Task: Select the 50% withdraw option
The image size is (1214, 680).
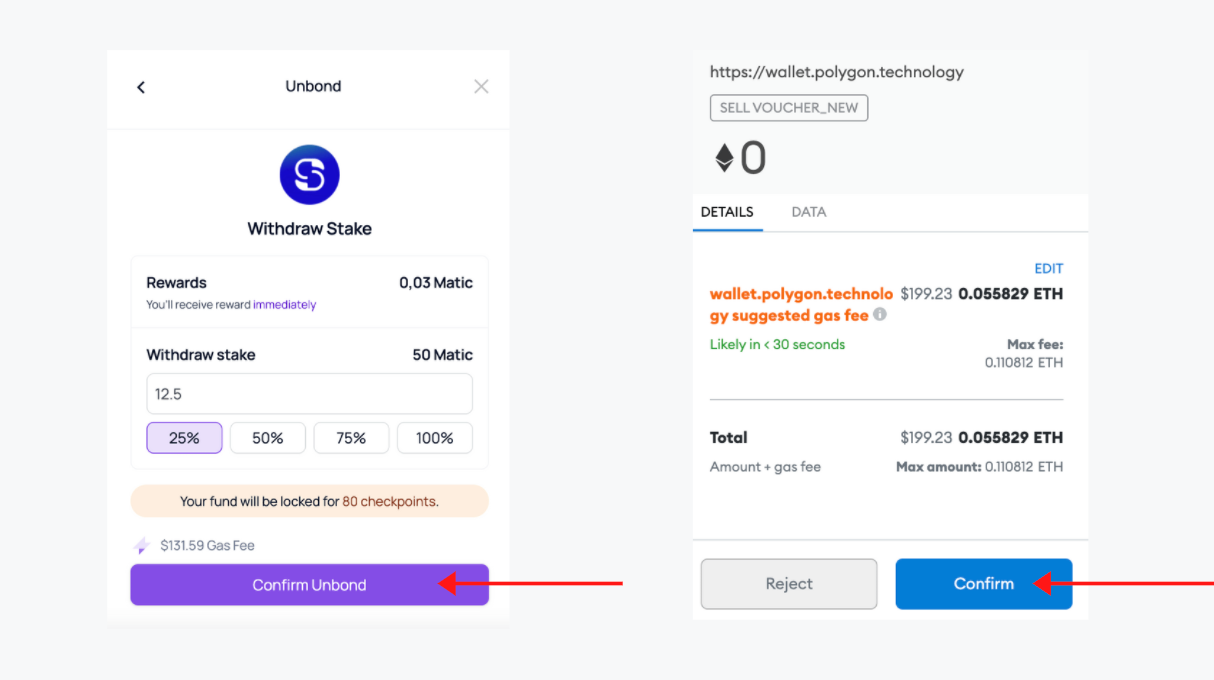Action: click(x=267, y=437)
